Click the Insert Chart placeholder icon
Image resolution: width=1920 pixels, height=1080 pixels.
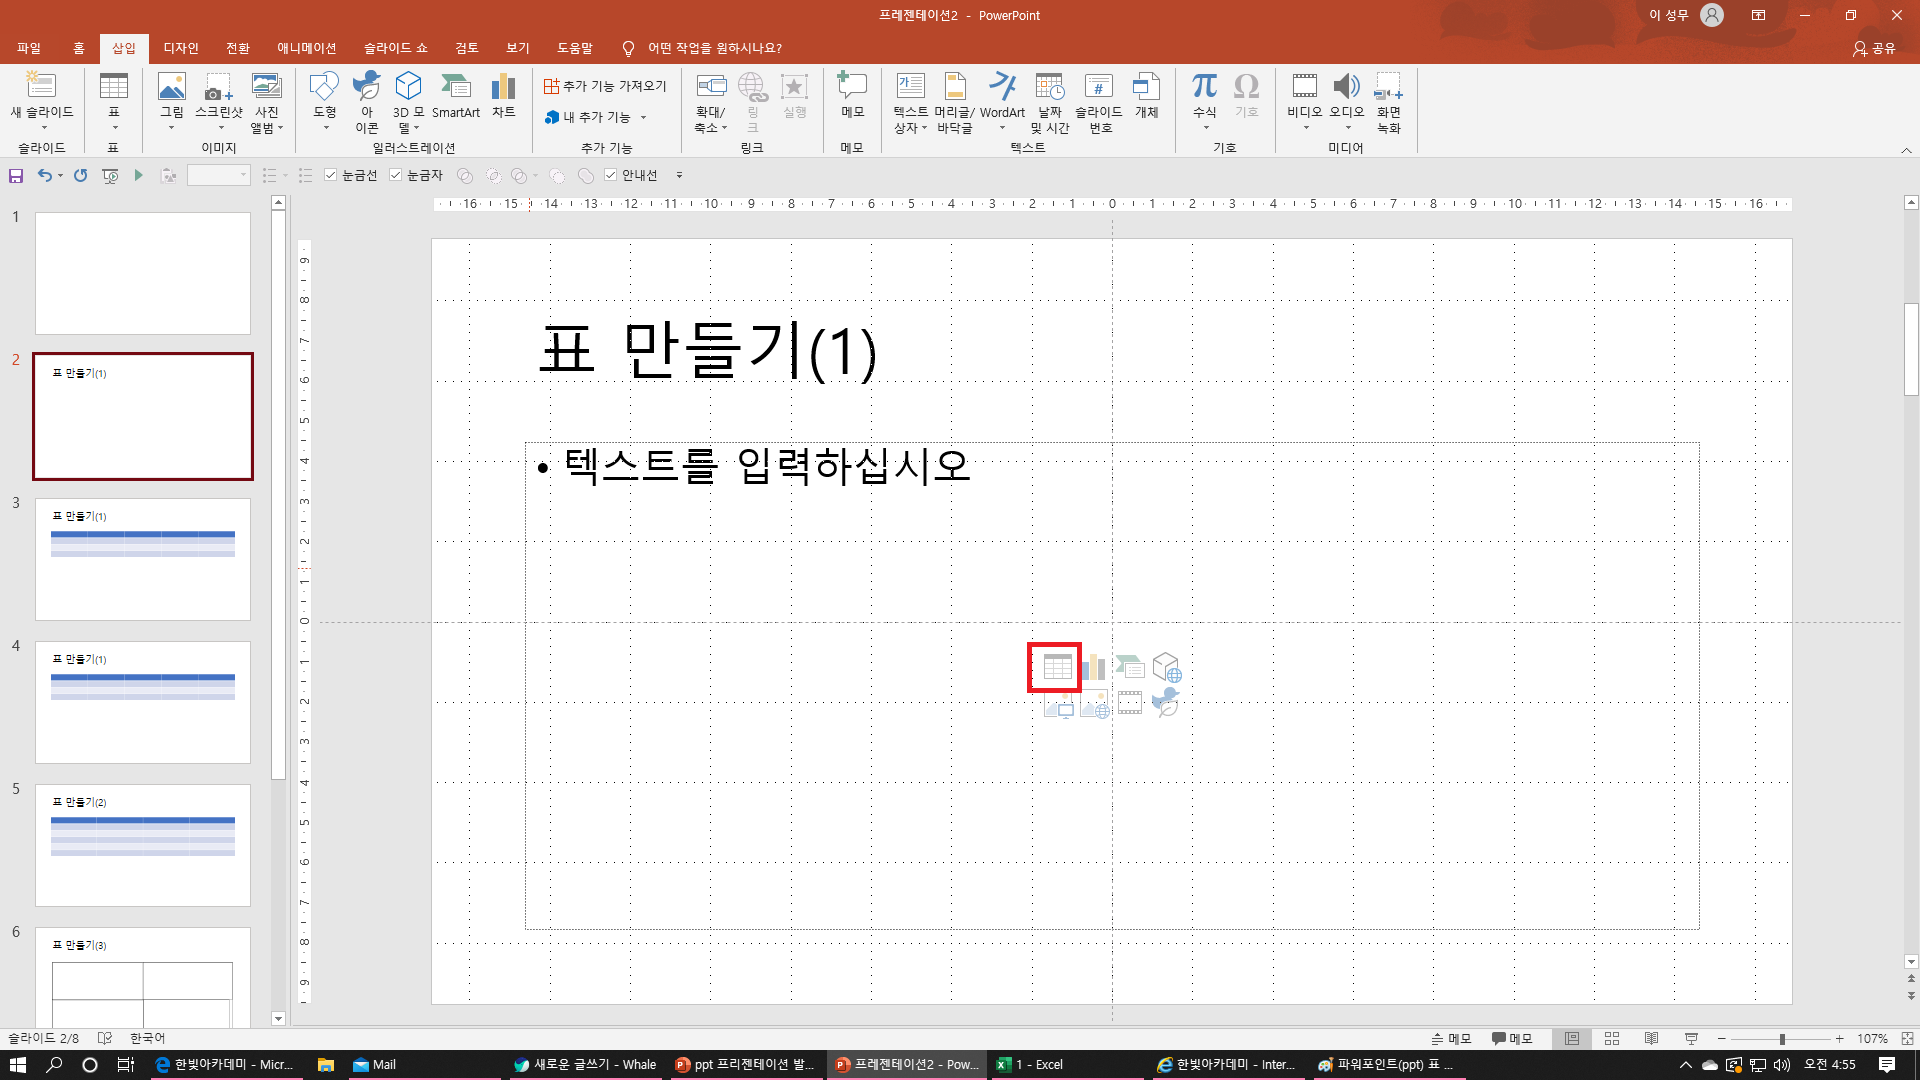click(x=1093, y=667)
